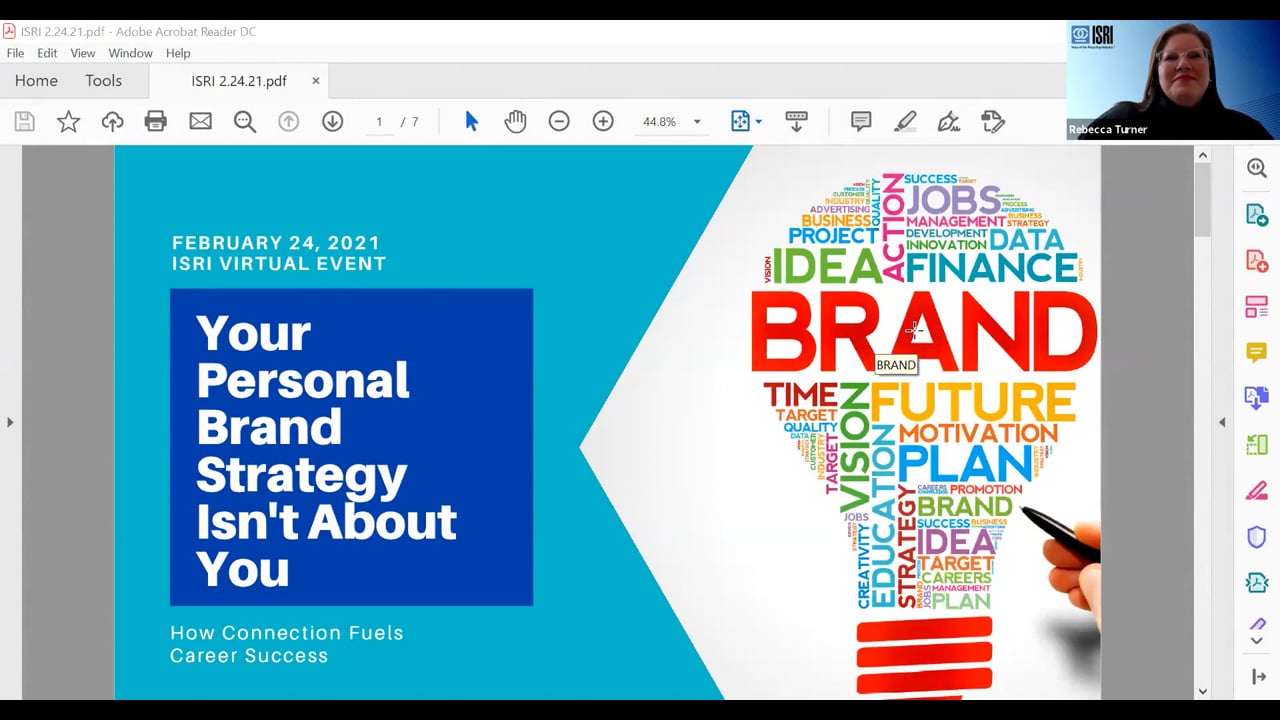Go to next page arrow

click(332, 122)
